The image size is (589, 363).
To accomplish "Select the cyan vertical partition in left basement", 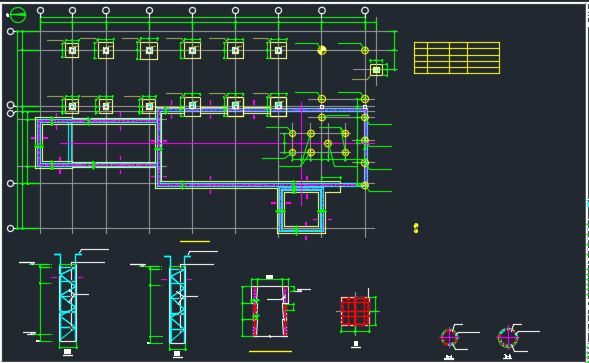I will pyautogui.click(x=70, y=143).
